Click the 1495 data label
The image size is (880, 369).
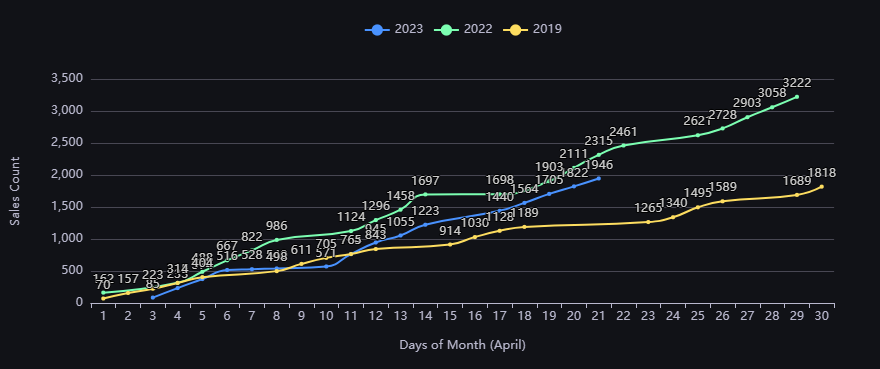pyautogui.click(x=698, y=193)
